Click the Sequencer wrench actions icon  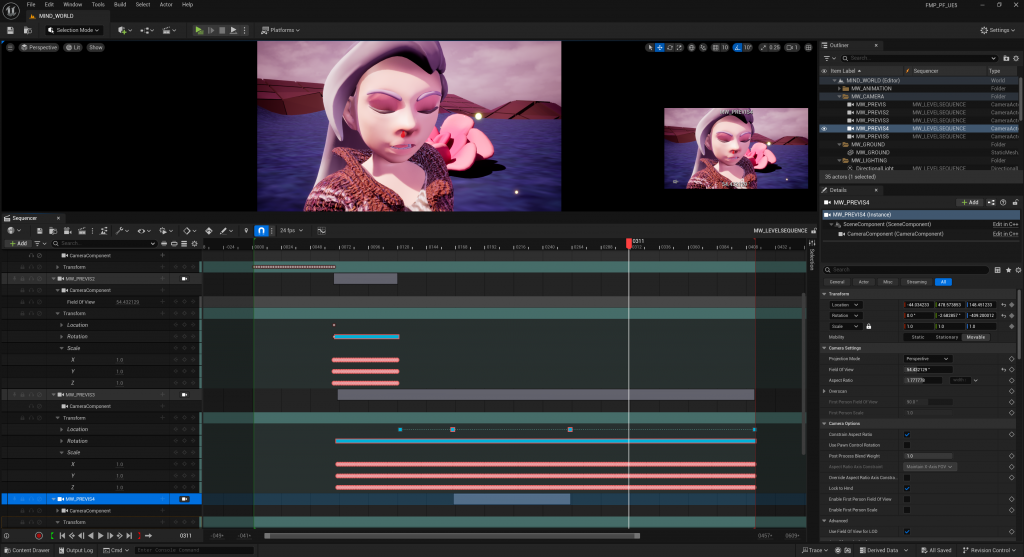coord(119,230)
